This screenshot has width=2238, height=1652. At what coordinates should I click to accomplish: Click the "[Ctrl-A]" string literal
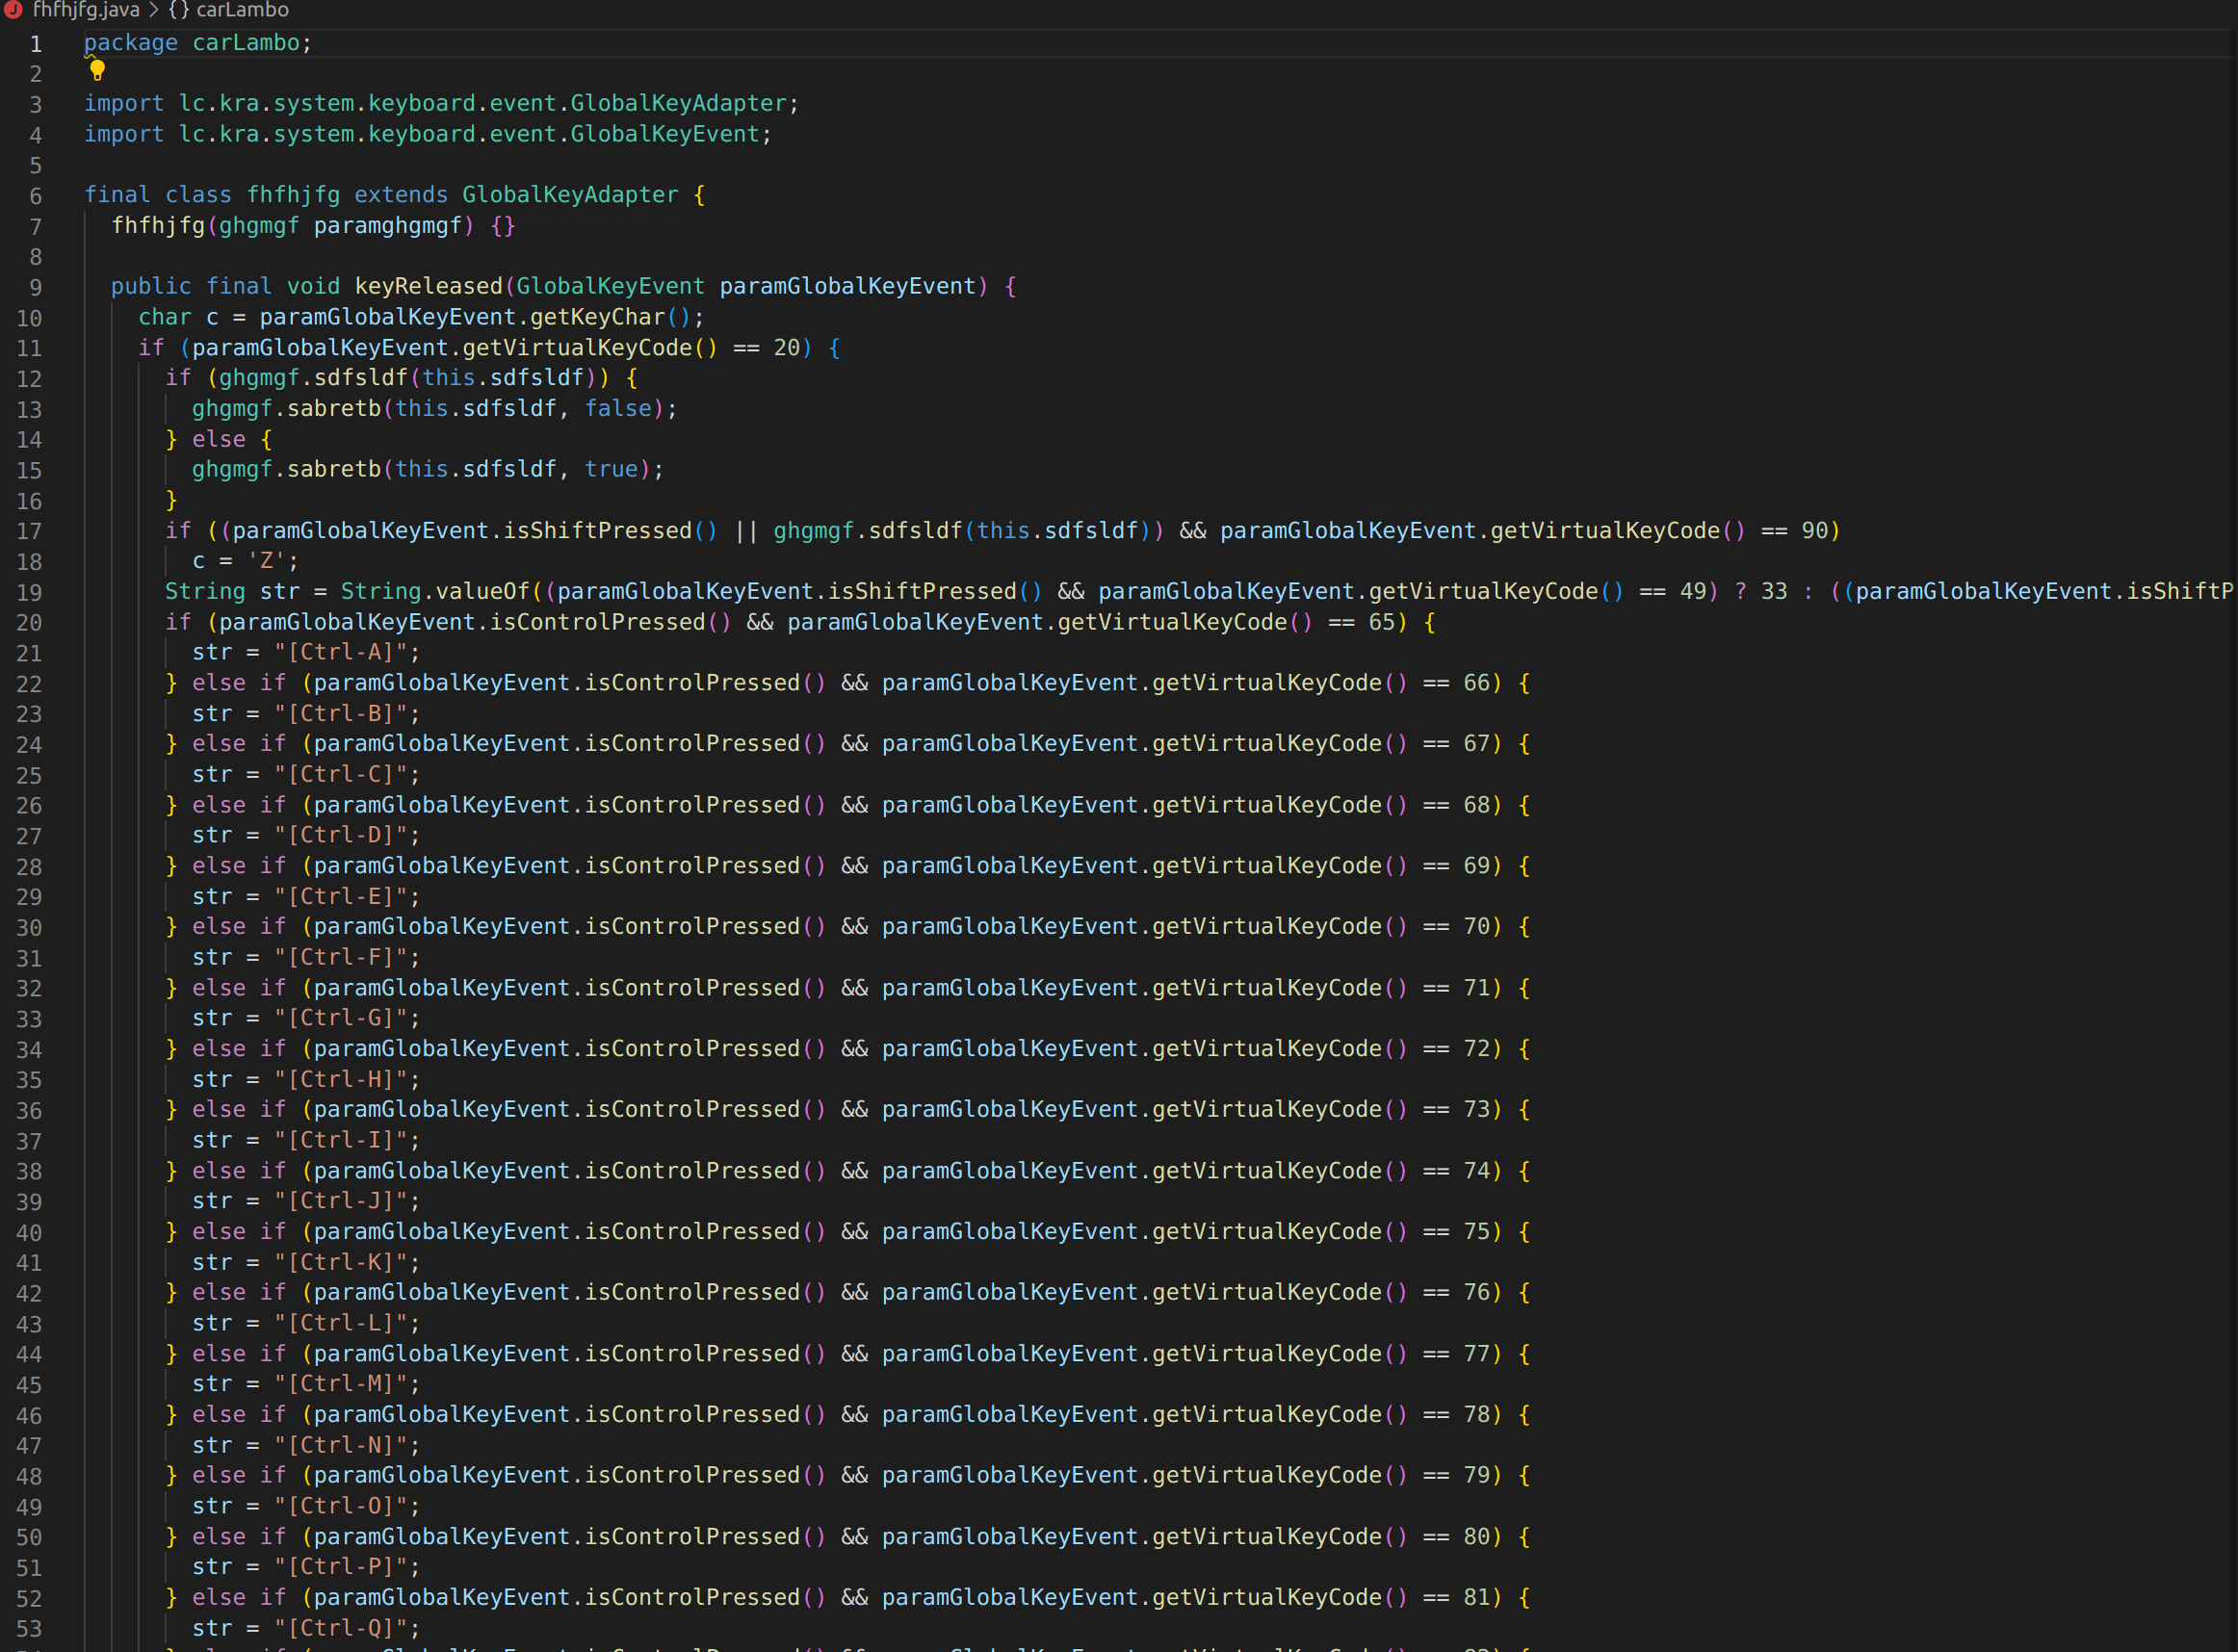pyautogui.click(x=340, y=653)
